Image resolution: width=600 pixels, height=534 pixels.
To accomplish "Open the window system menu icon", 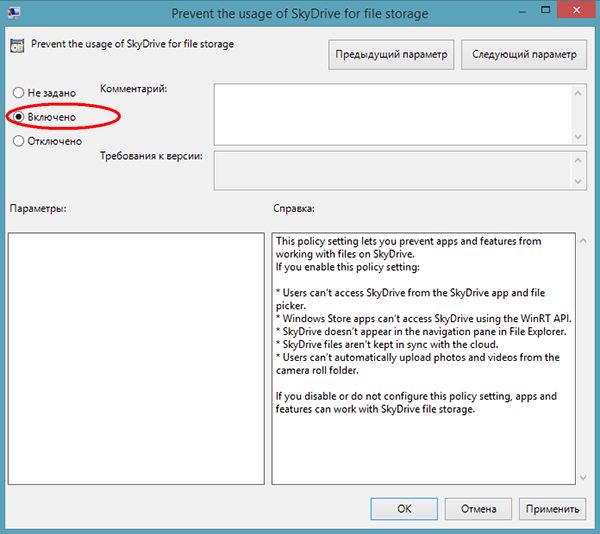I will 14,13.
